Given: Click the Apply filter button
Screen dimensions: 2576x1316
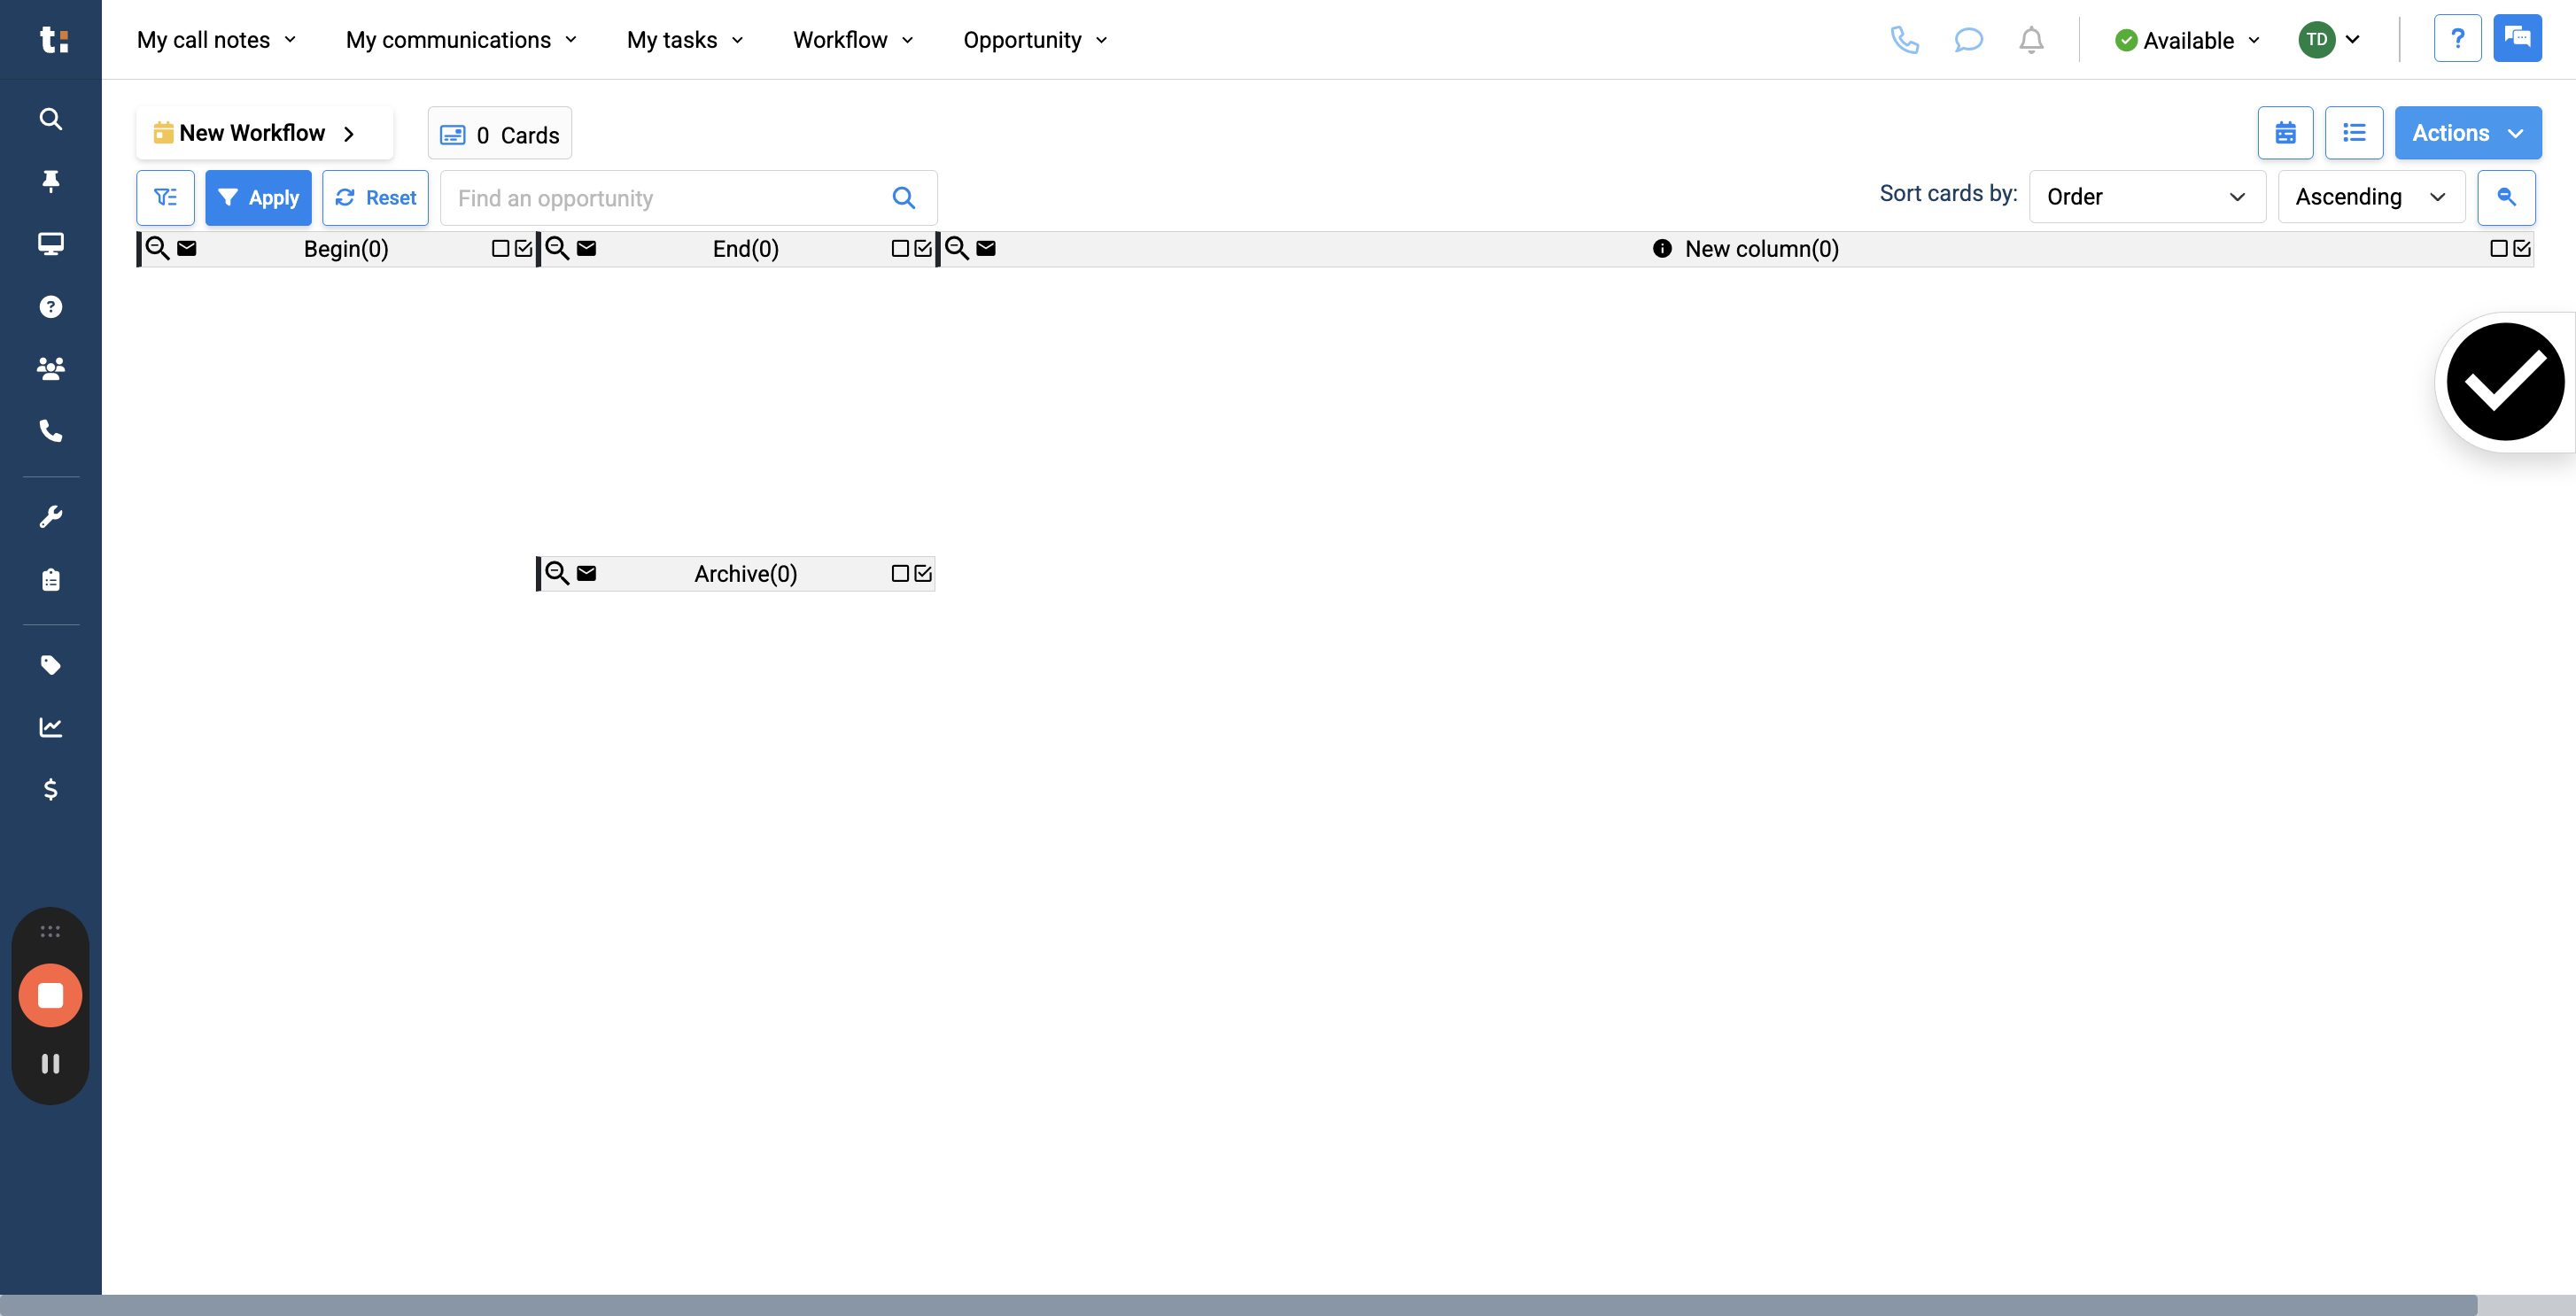Looking at the screenshot, I should [x=258, y=197].
